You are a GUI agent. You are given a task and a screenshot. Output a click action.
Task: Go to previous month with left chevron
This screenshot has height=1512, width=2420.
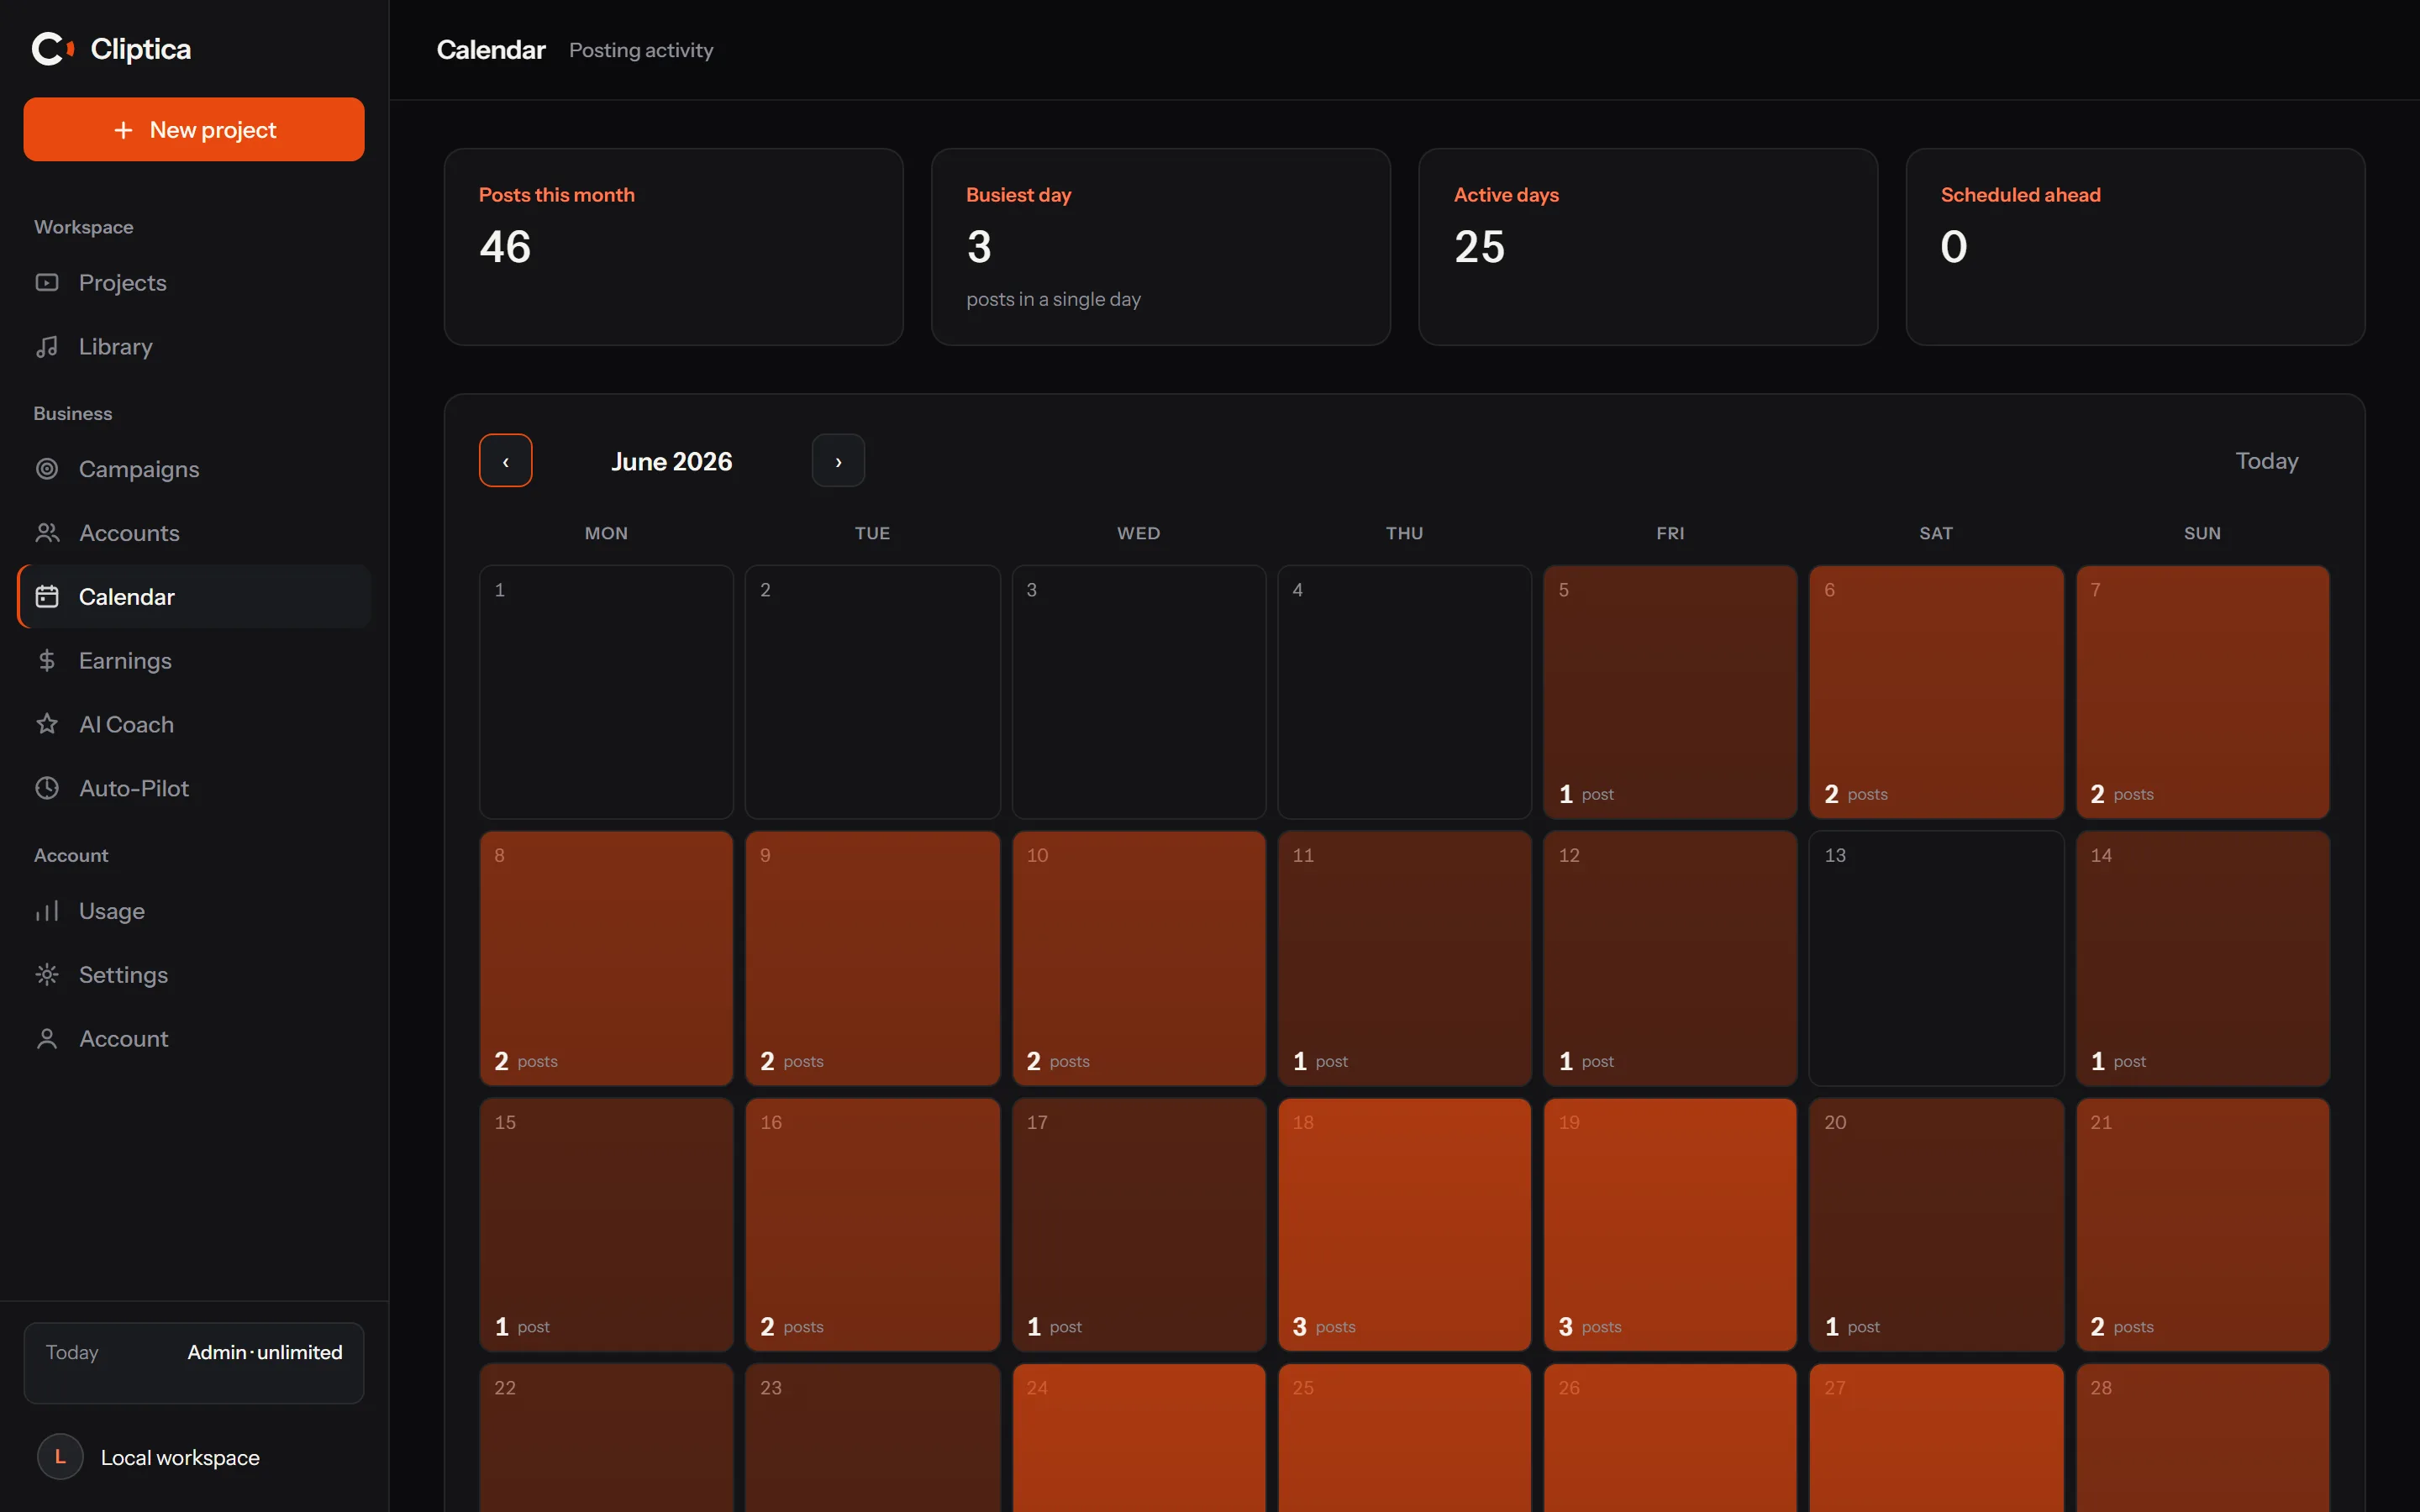pyautogui.click(x=506, y=461)
